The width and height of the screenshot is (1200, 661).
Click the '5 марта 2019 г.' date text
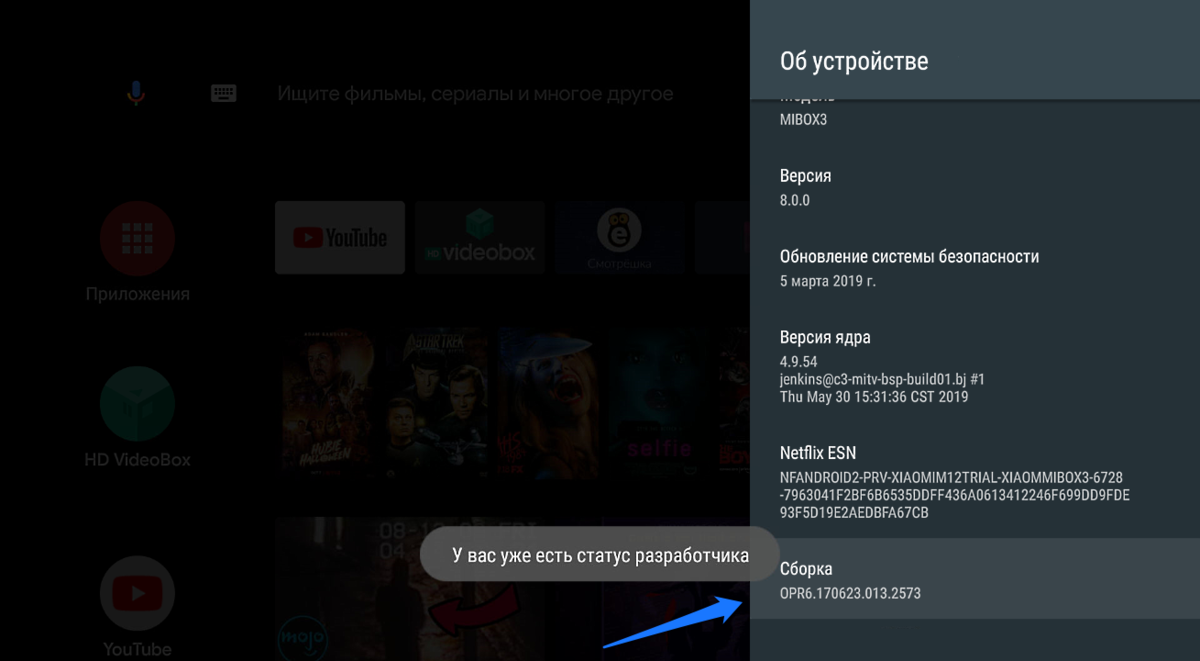(828, 281)
